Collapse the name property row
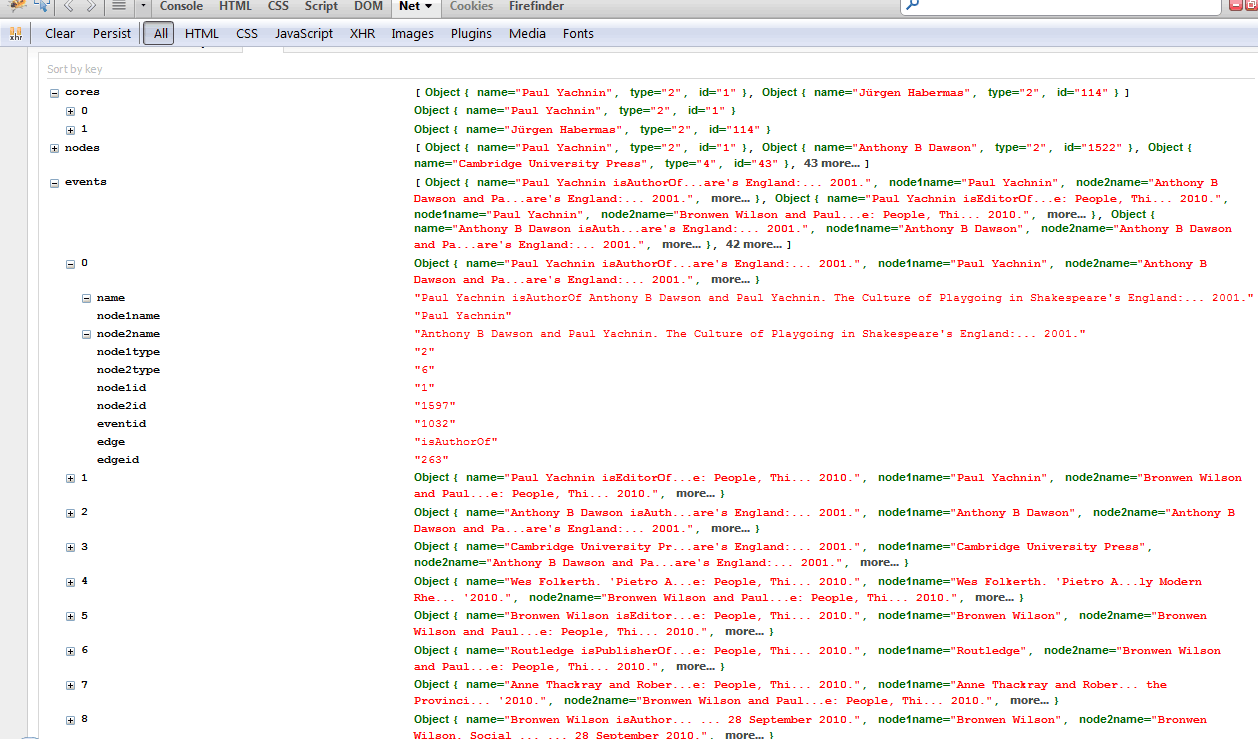Viewport: 1258px width, 739px height. tap(87, 298)
